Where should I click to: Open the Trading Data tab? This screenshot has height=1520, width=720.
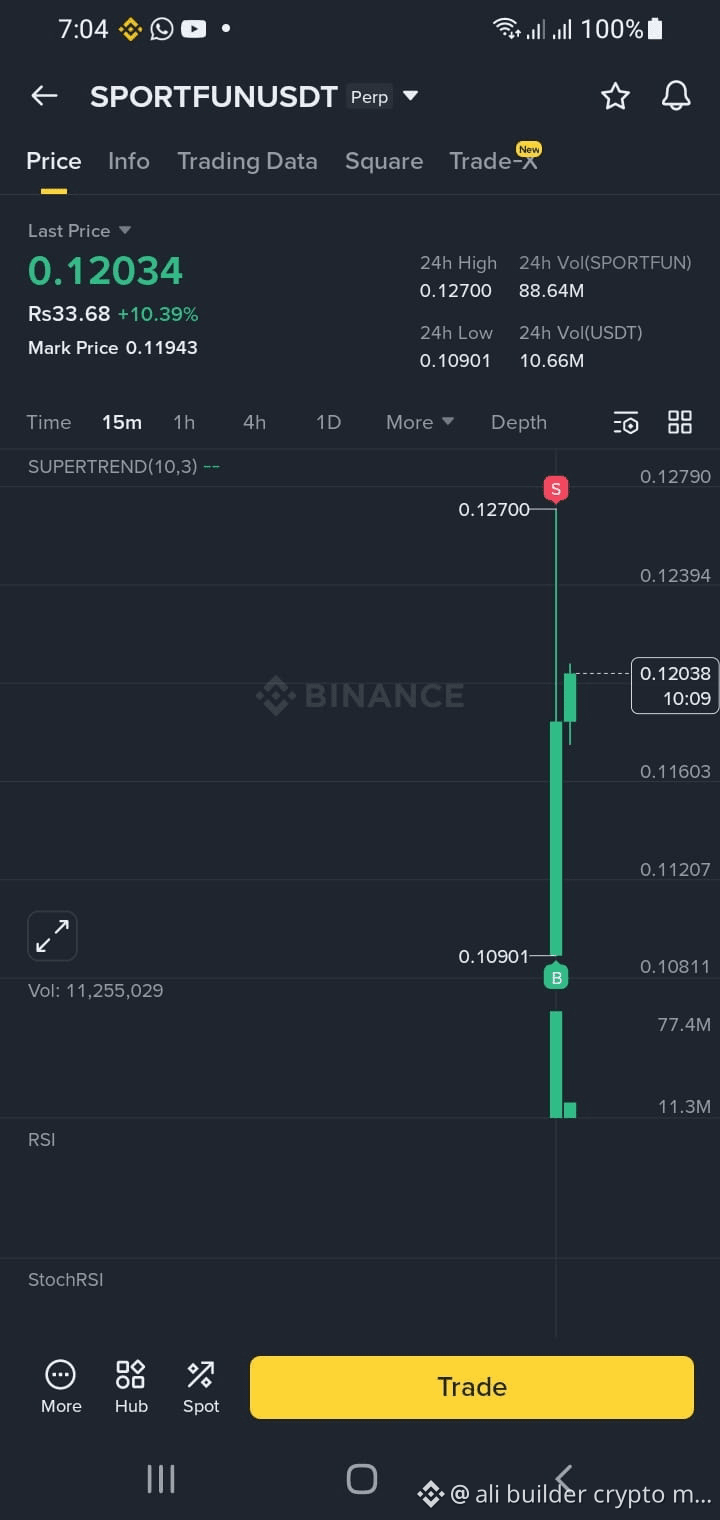(247, 162)
